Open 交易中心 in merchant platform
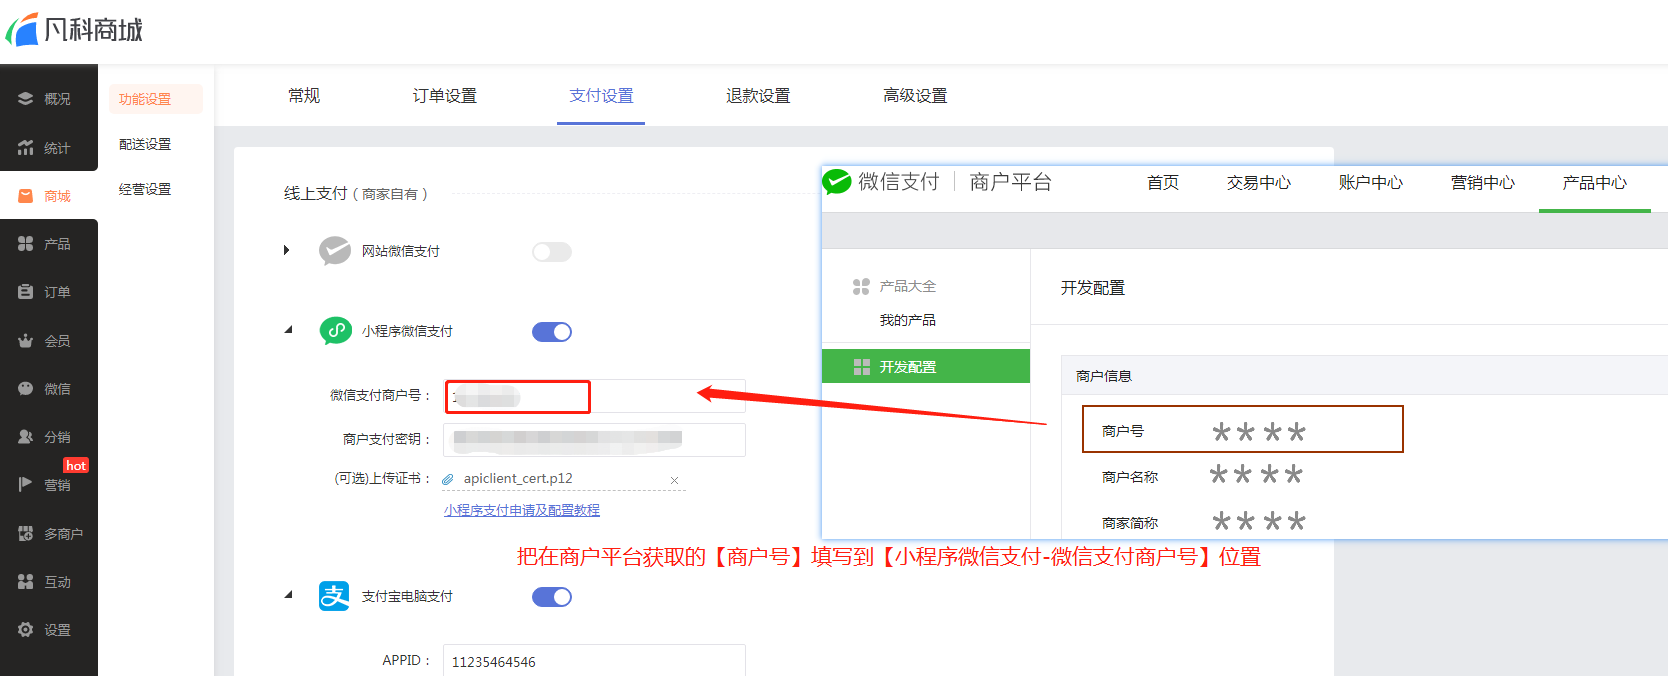Viewport: 1668px width, 676px height. coord(1259,182)
